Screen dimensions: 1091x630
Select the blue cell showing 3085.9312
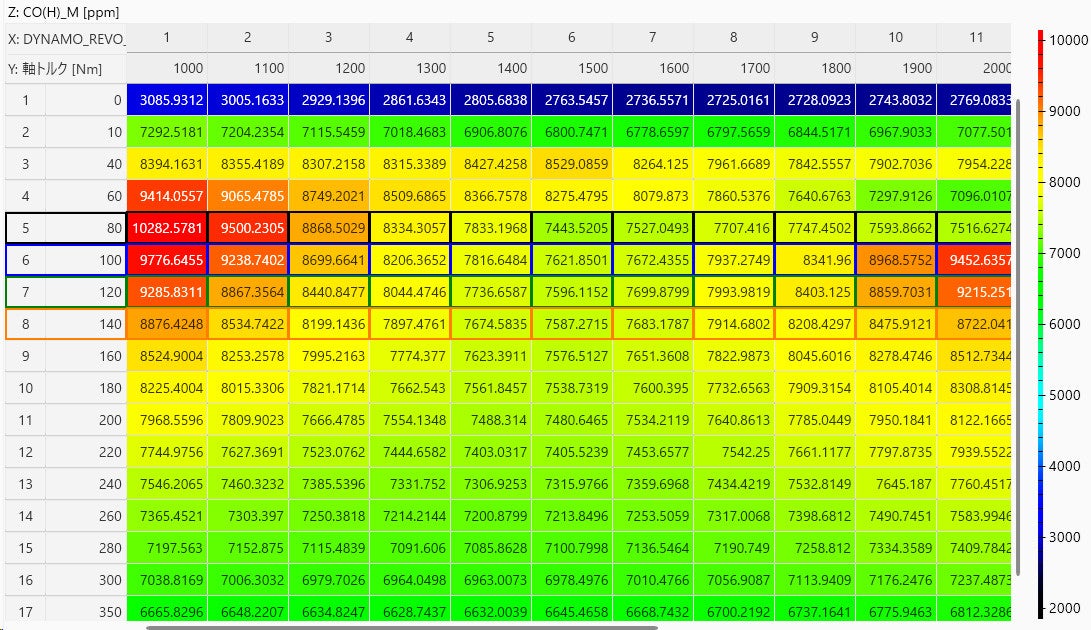(x=167, y=100)
